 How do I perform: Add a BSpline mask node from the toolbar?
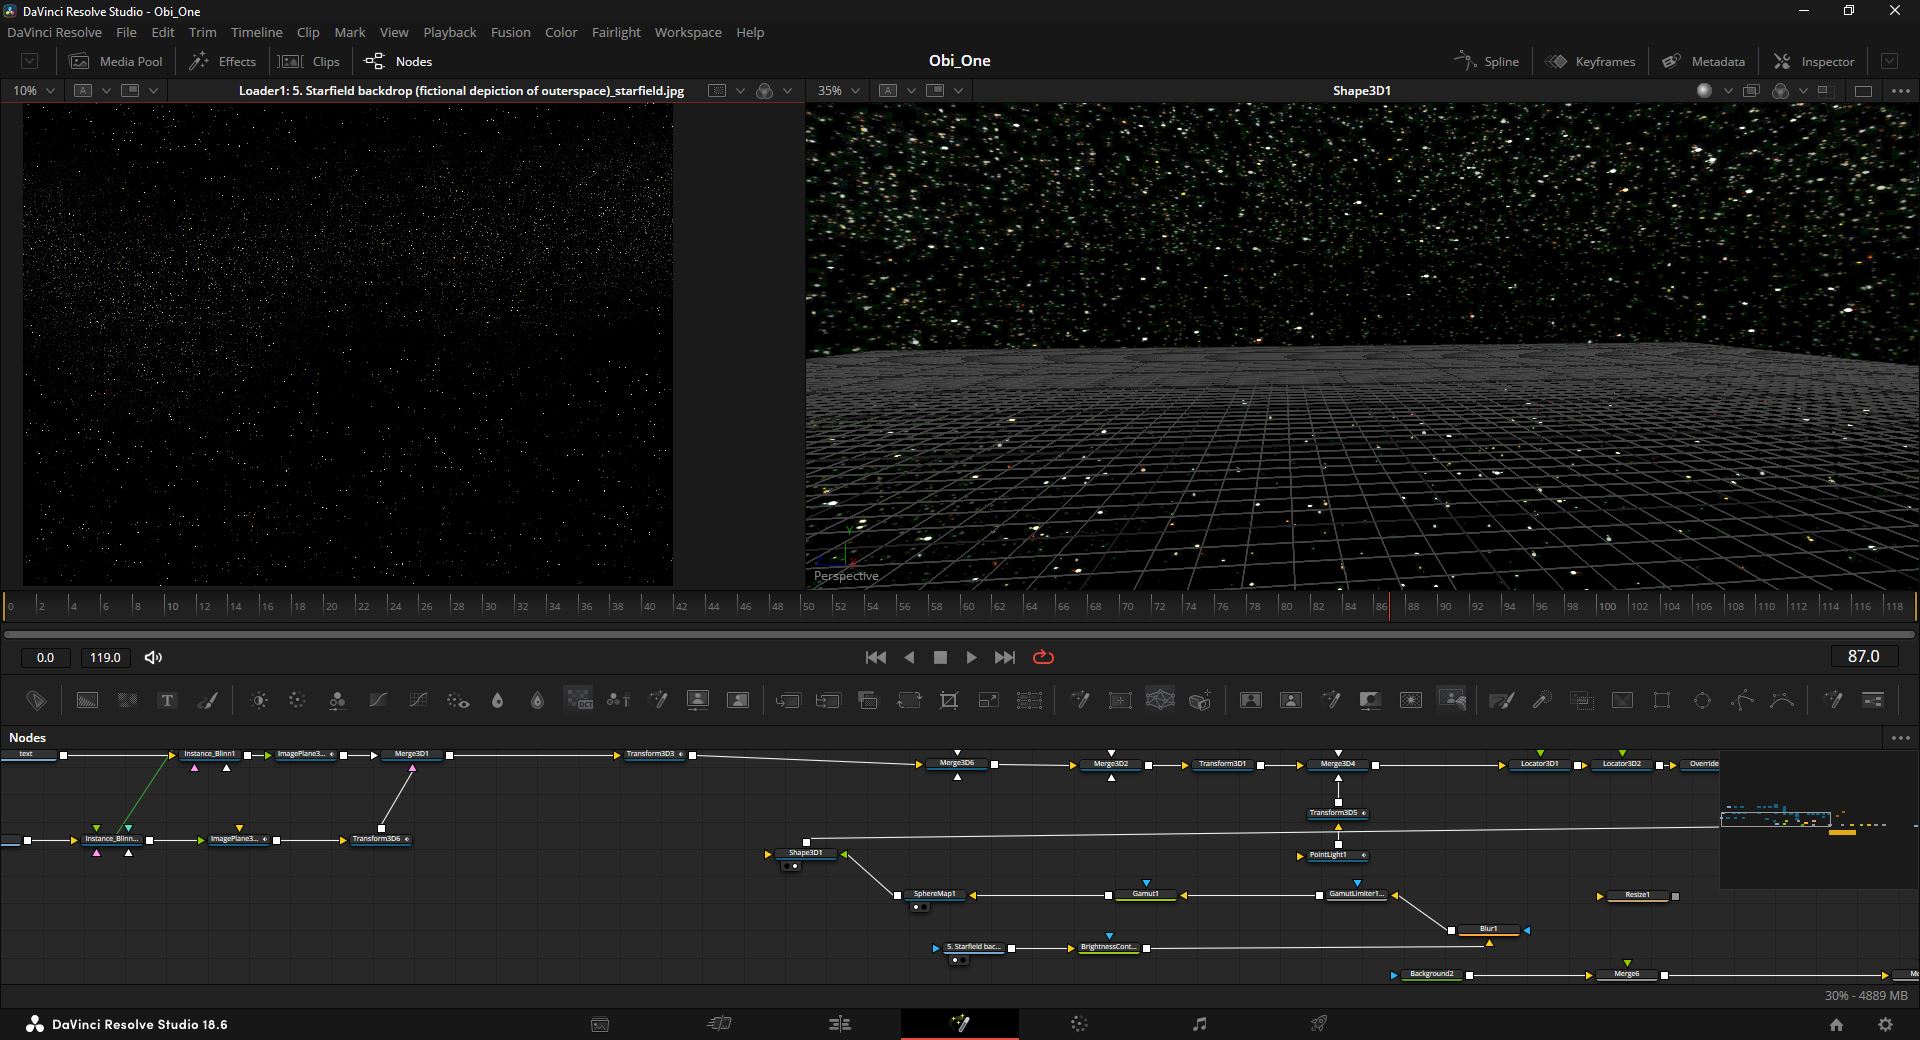pyautogui.click(x=1782, y=700)
